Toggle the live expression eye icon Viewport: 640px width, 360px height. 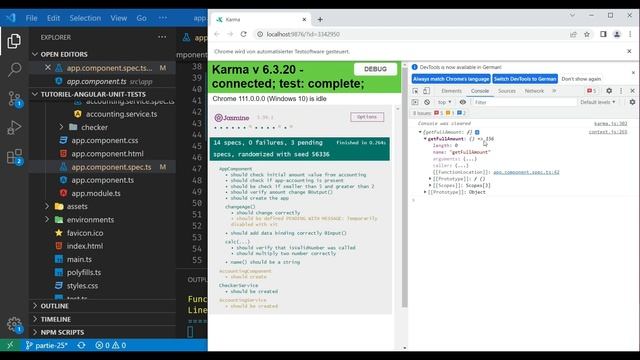pyautogui.click(x=462, y=102)
